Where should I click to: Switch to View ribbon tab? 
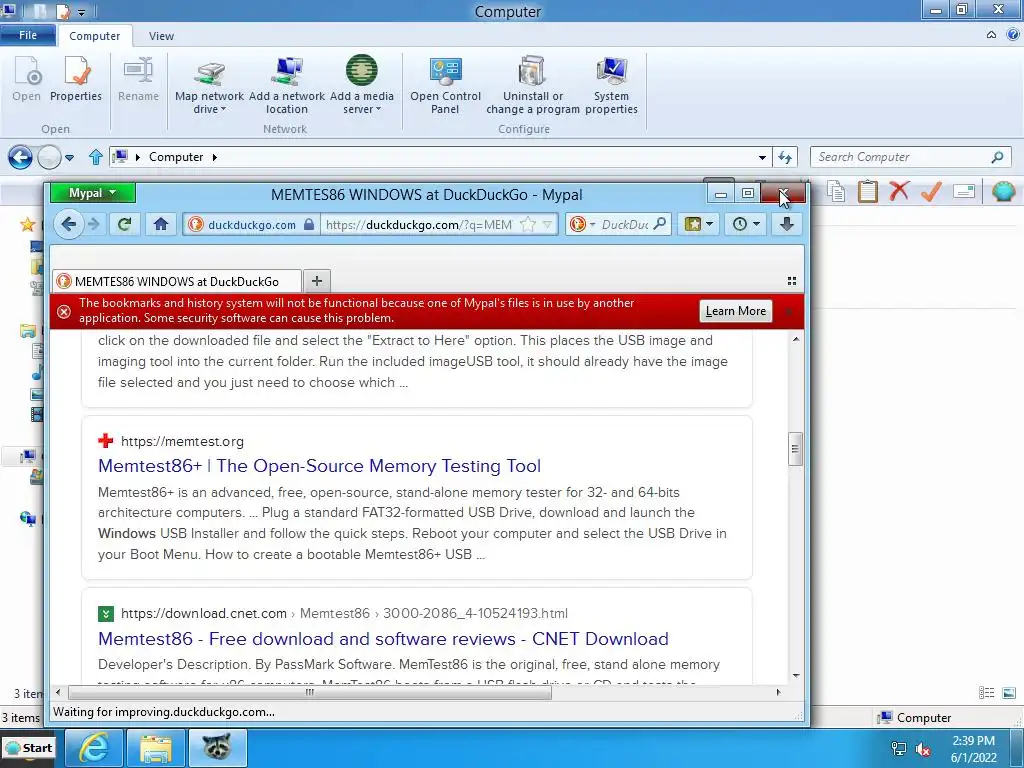(161, 36)
